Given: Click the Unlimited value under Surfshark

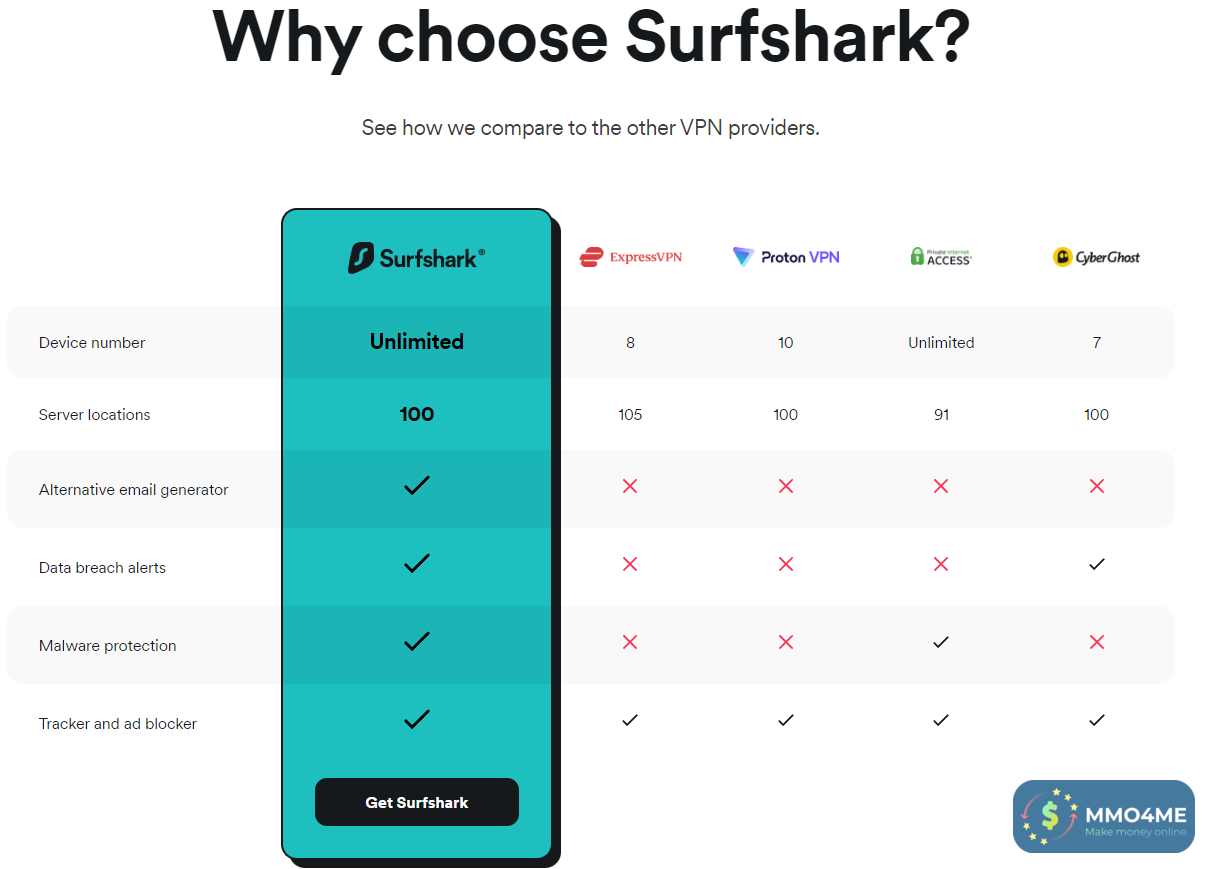Looking at the screenshot, I should pos(416,342).
